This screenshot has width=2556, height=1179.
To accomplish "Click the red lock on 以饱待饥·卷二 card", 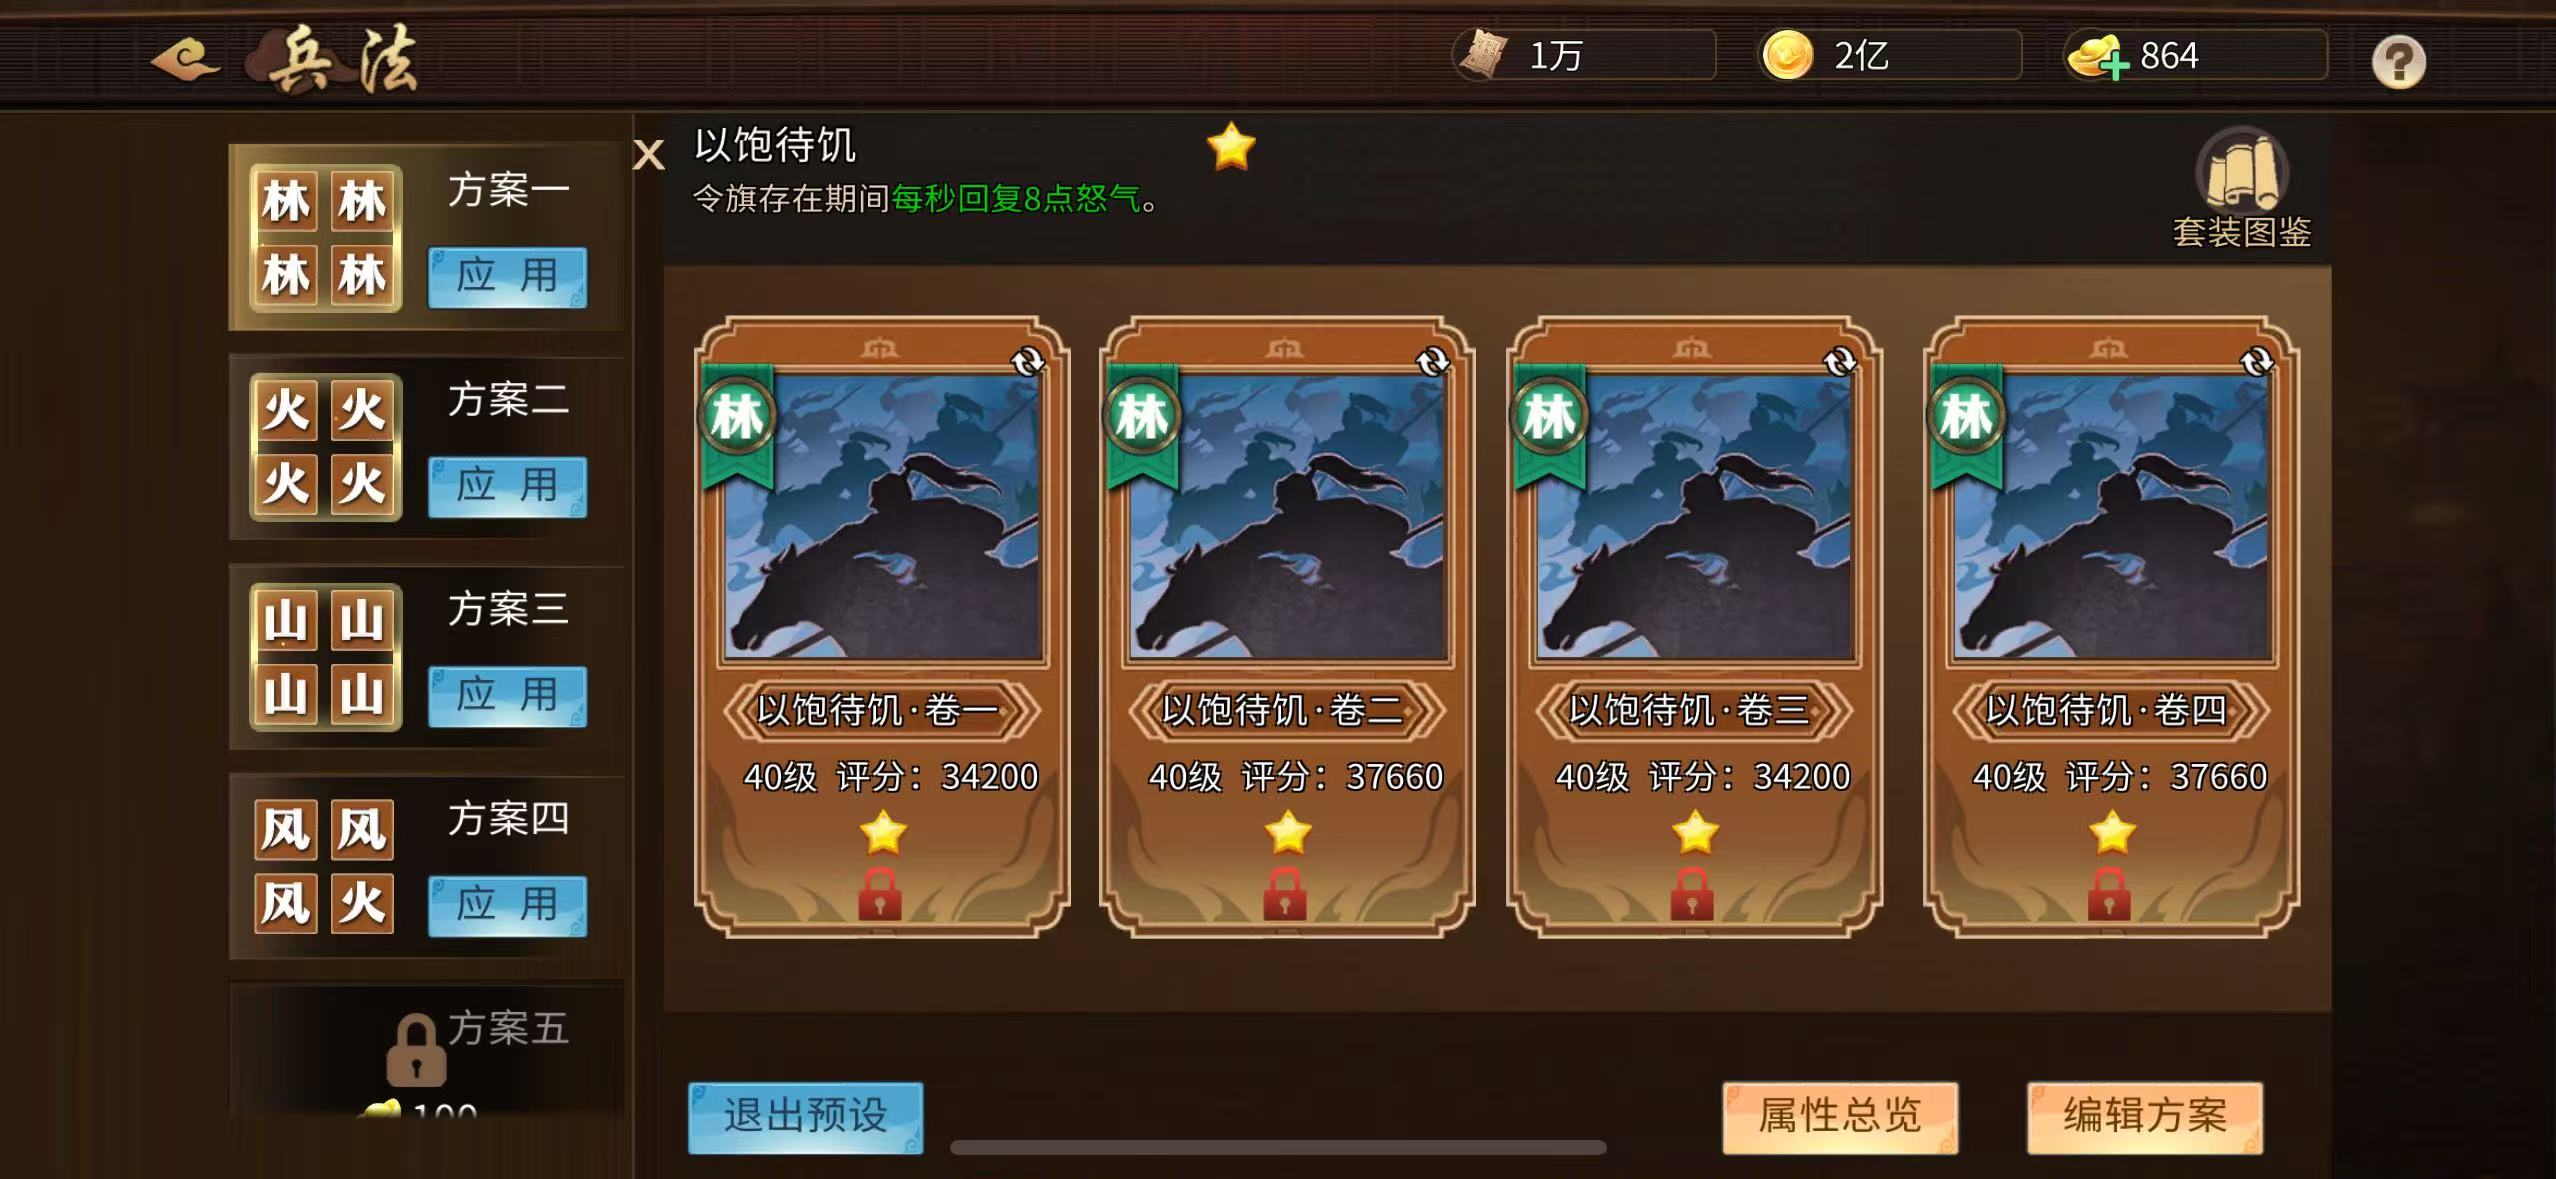I will click(x=1285, y=893).
